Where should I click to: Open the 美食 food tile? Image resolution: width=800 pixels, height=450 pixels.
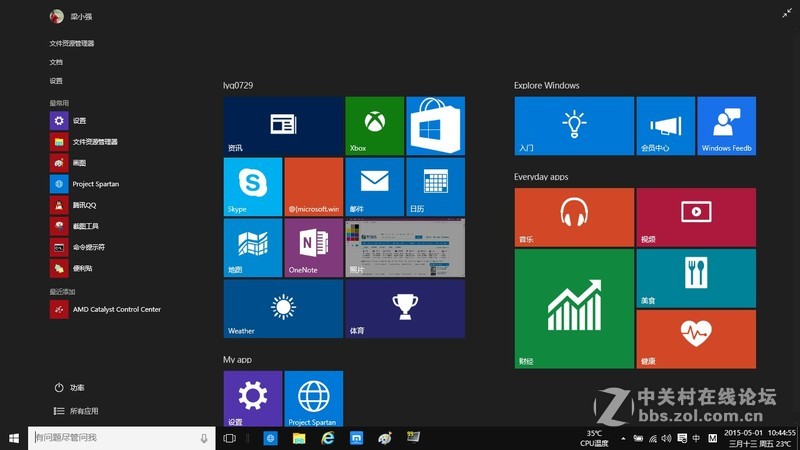(x=696, y=278)
